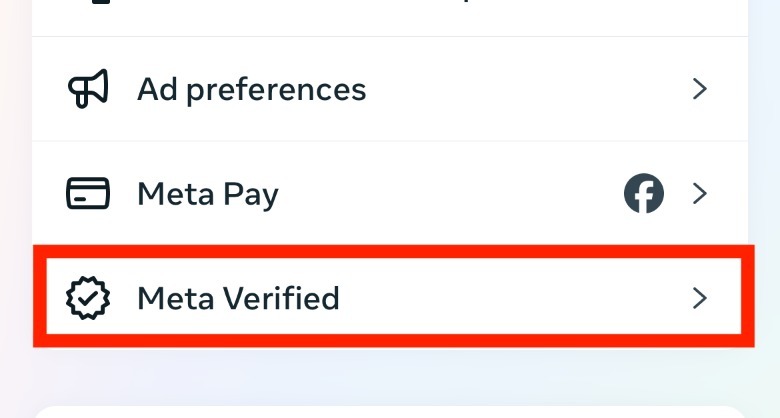This screenshot has height=418, width=780.
Task: Tap the white card at the bottom edge
Action: tap(390, 412)
